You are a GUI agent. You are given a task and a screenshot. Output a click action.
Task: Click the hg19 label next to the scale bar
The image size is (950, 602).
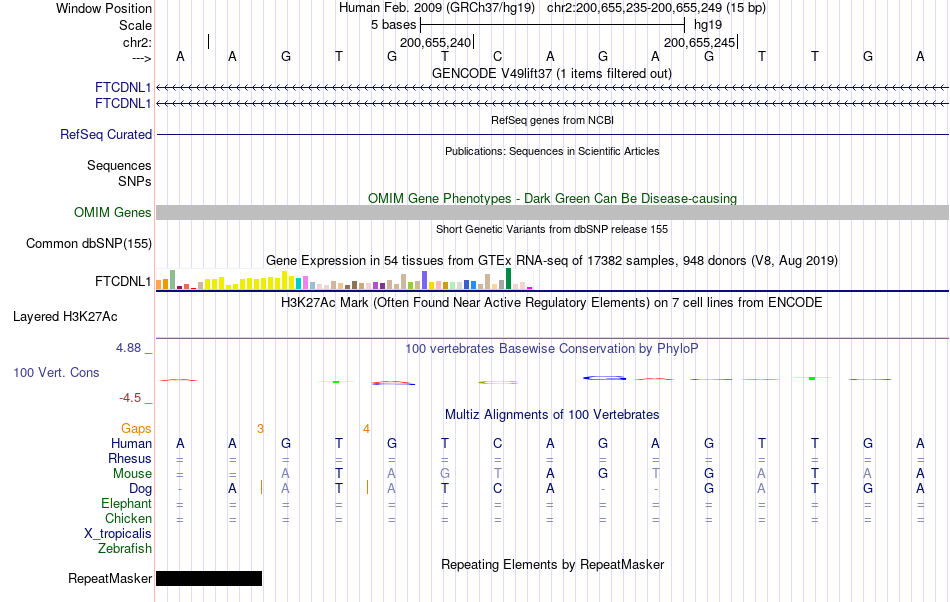[x=708, y=25]
